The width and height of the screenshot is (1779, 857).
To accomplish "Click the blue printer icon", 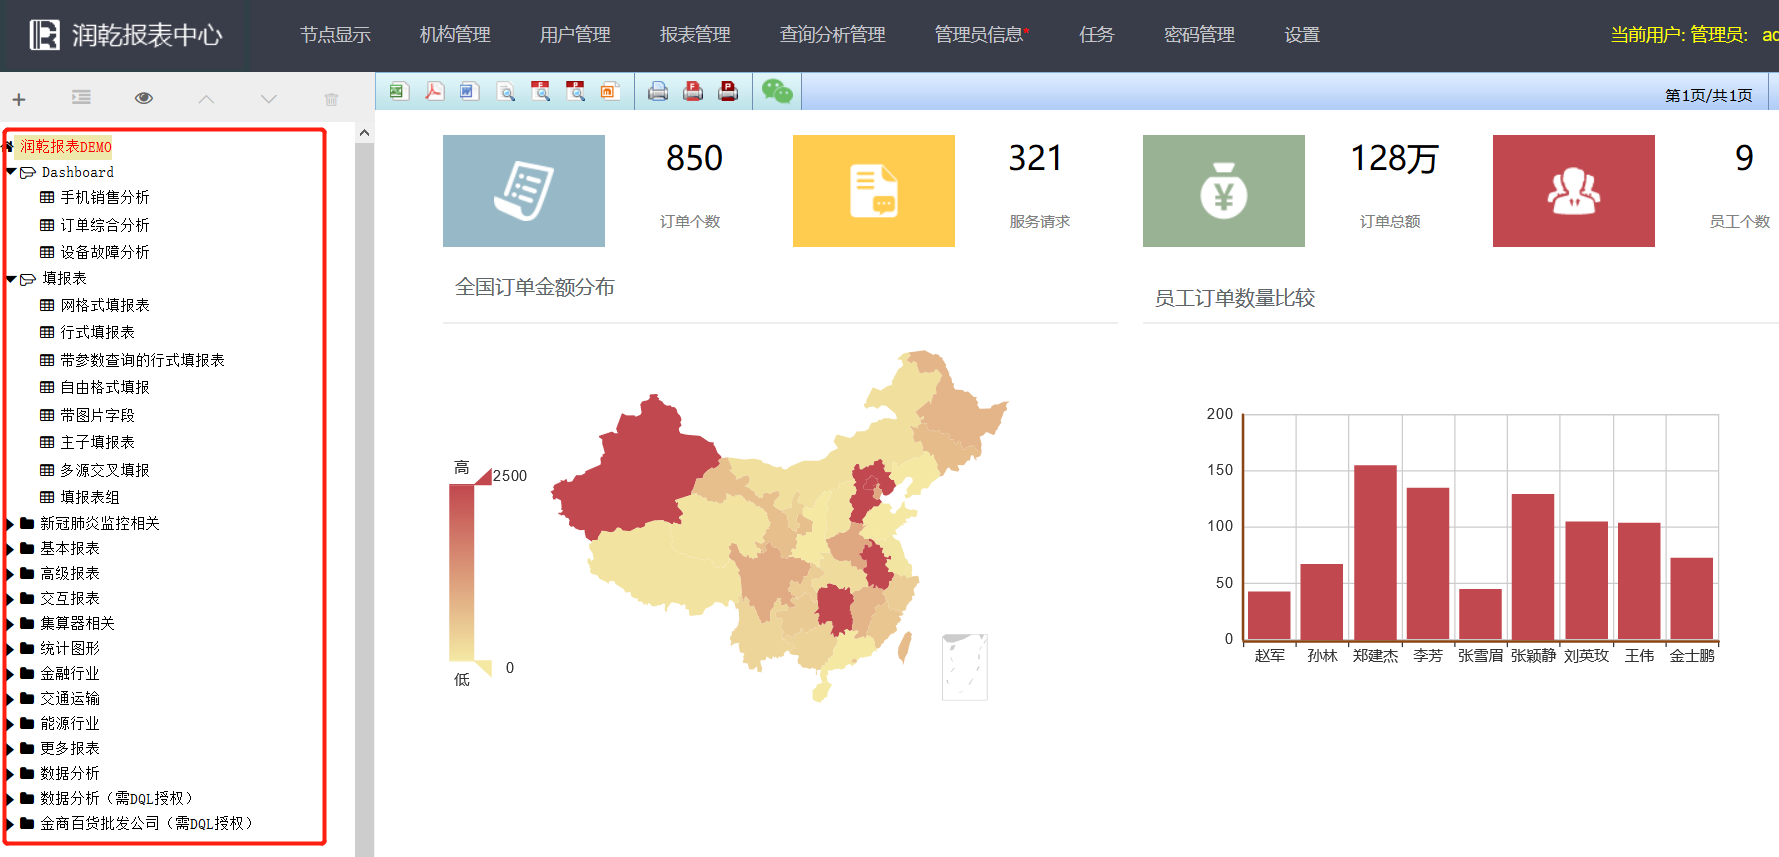I will click(x=658, y=92).
